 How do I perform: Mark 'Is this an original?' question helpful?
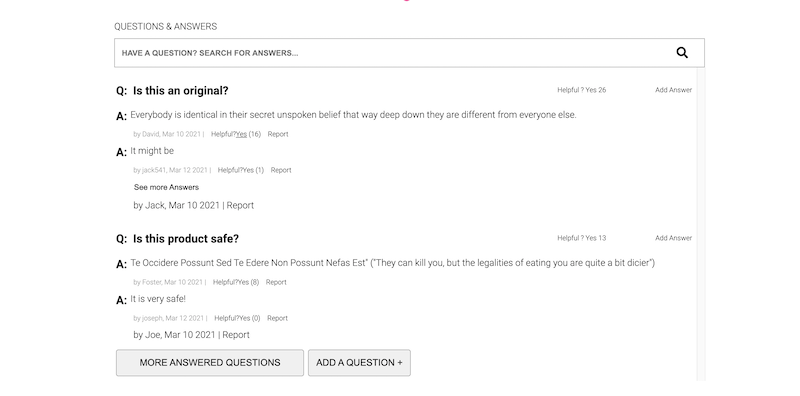pos(591,90)
